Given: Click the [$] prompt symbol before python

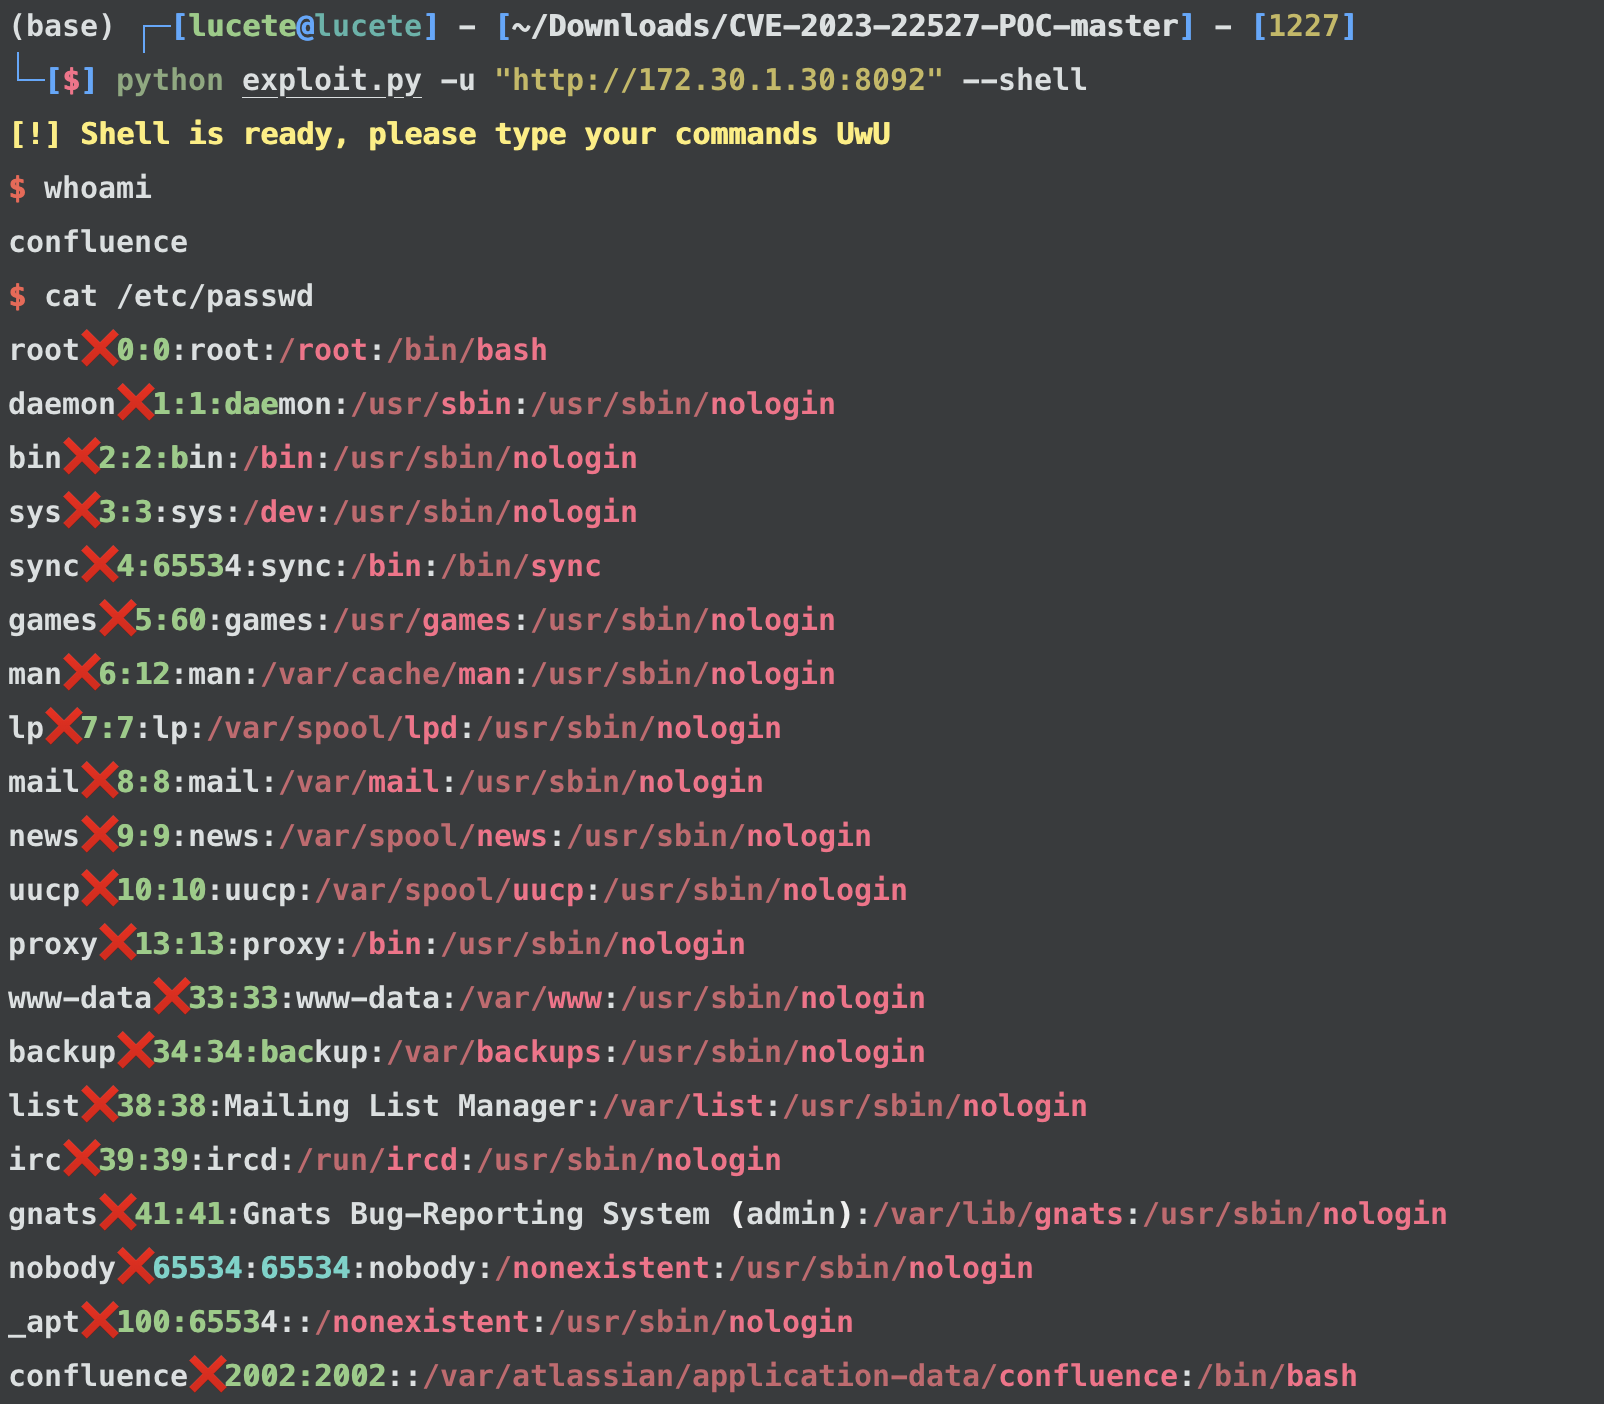Looking at the screenshot, I should click(71, 80).
